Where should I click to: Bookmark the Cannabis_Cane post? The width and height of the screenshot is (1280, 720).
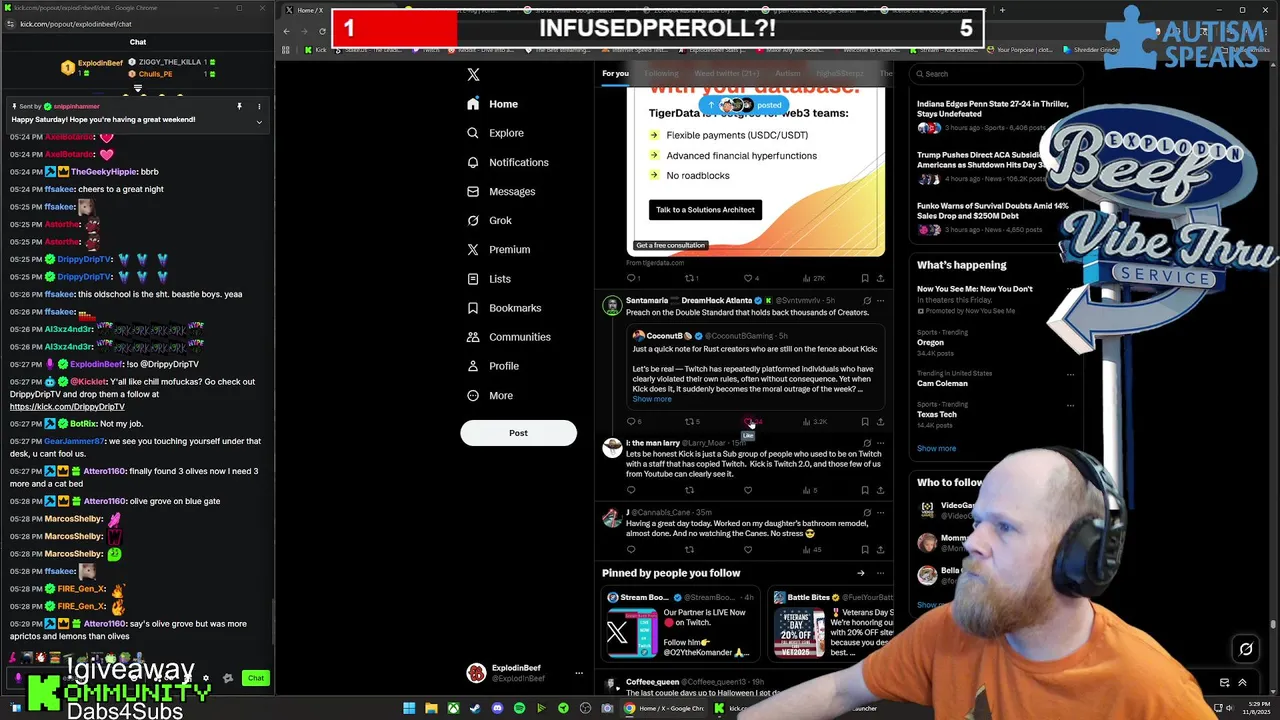865,549
